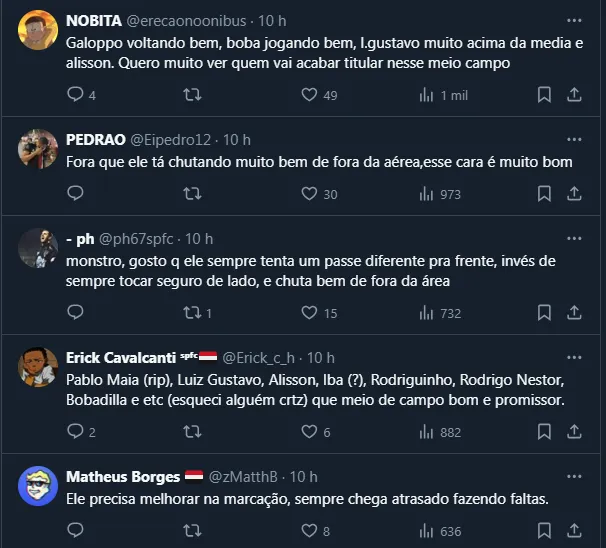Click Matheus Borges' profile avatar
This screenshot has height=548, width=606.
click(38, 486)
